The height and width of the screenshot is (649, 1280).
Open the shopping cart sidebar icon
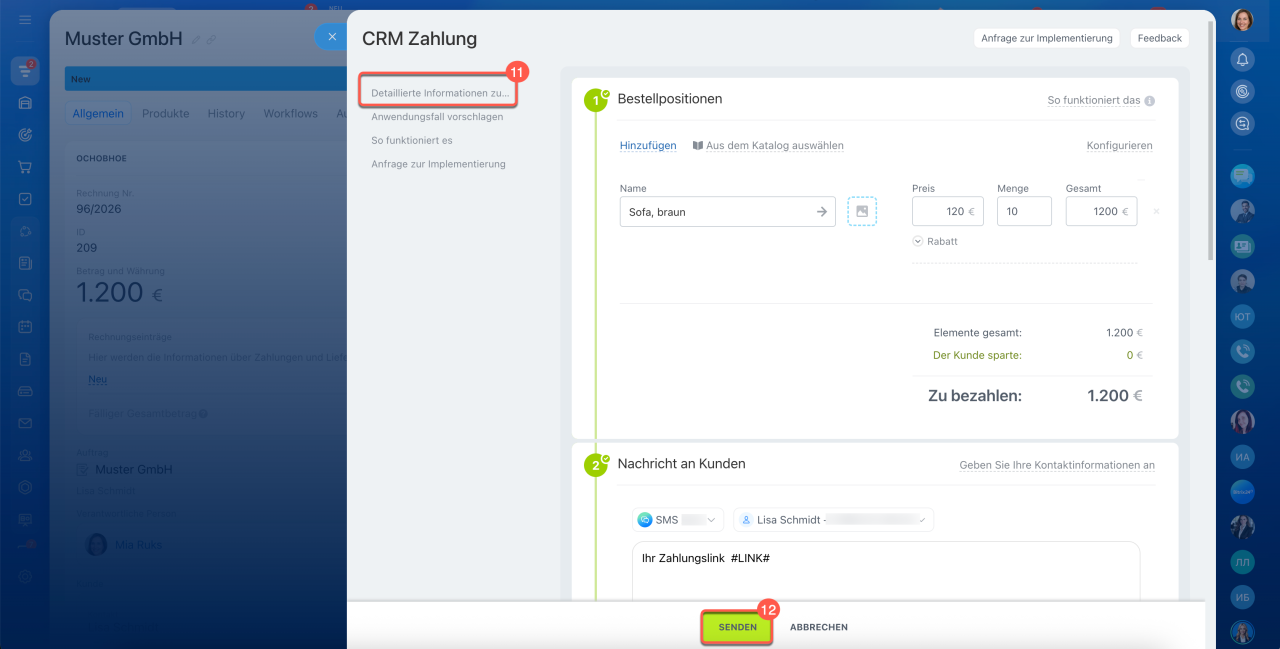25,167
